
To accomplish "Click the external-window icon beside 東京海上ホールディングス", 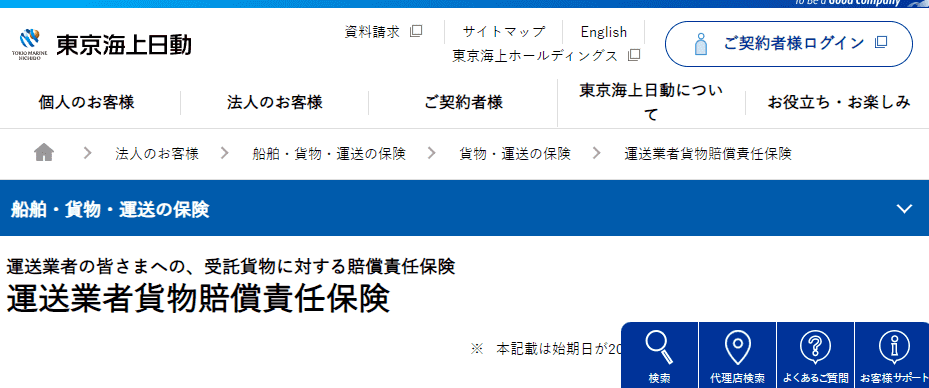I will click(634, 55).
